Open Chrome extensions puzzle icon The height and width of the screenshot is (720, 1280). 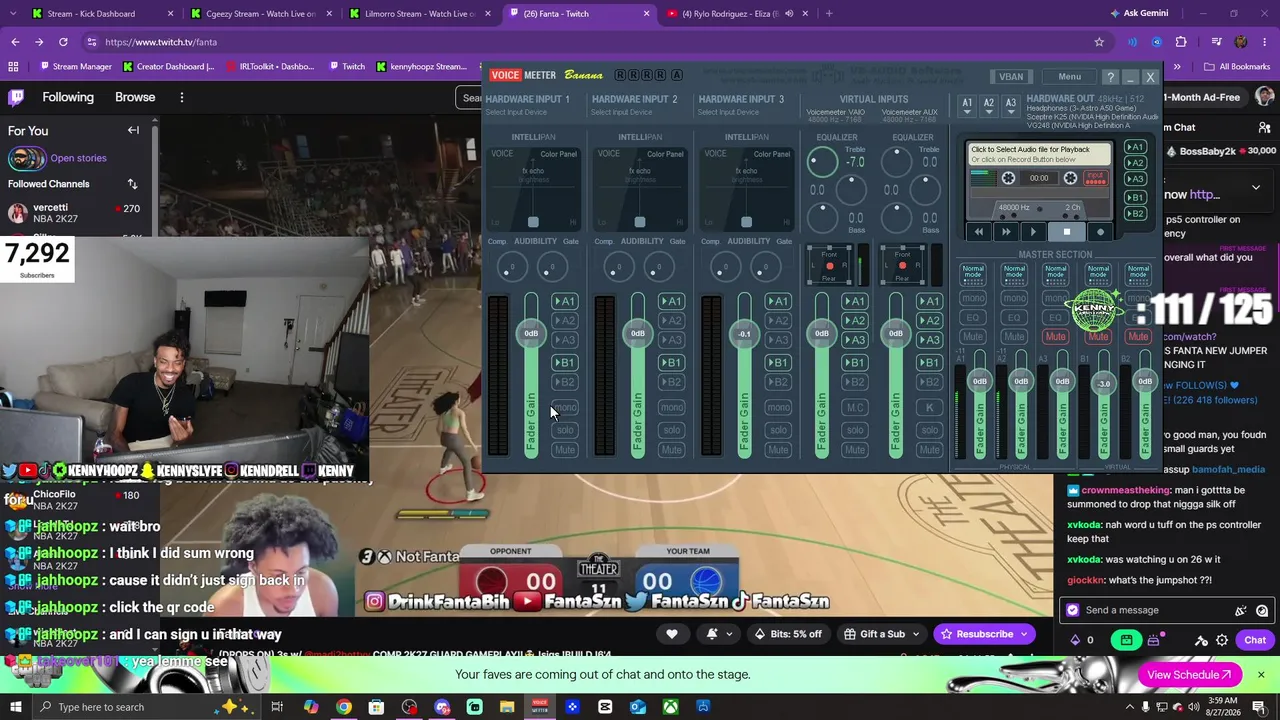pyautogui.click(x=1181, y=42)
